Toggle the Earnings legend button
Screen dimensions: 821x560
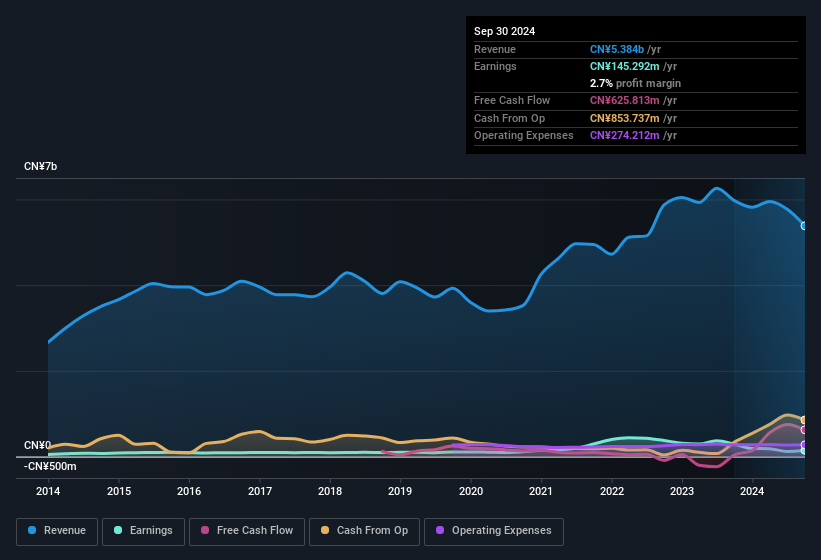pyautogui.click(x=143, y=531)
